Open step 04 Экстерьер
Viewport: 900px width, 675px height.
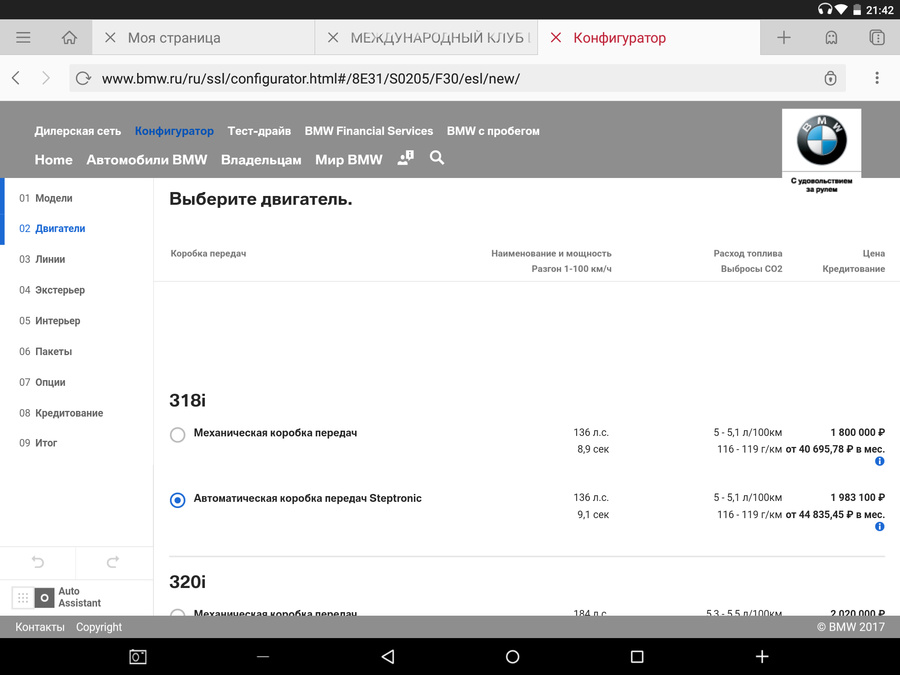52,290
